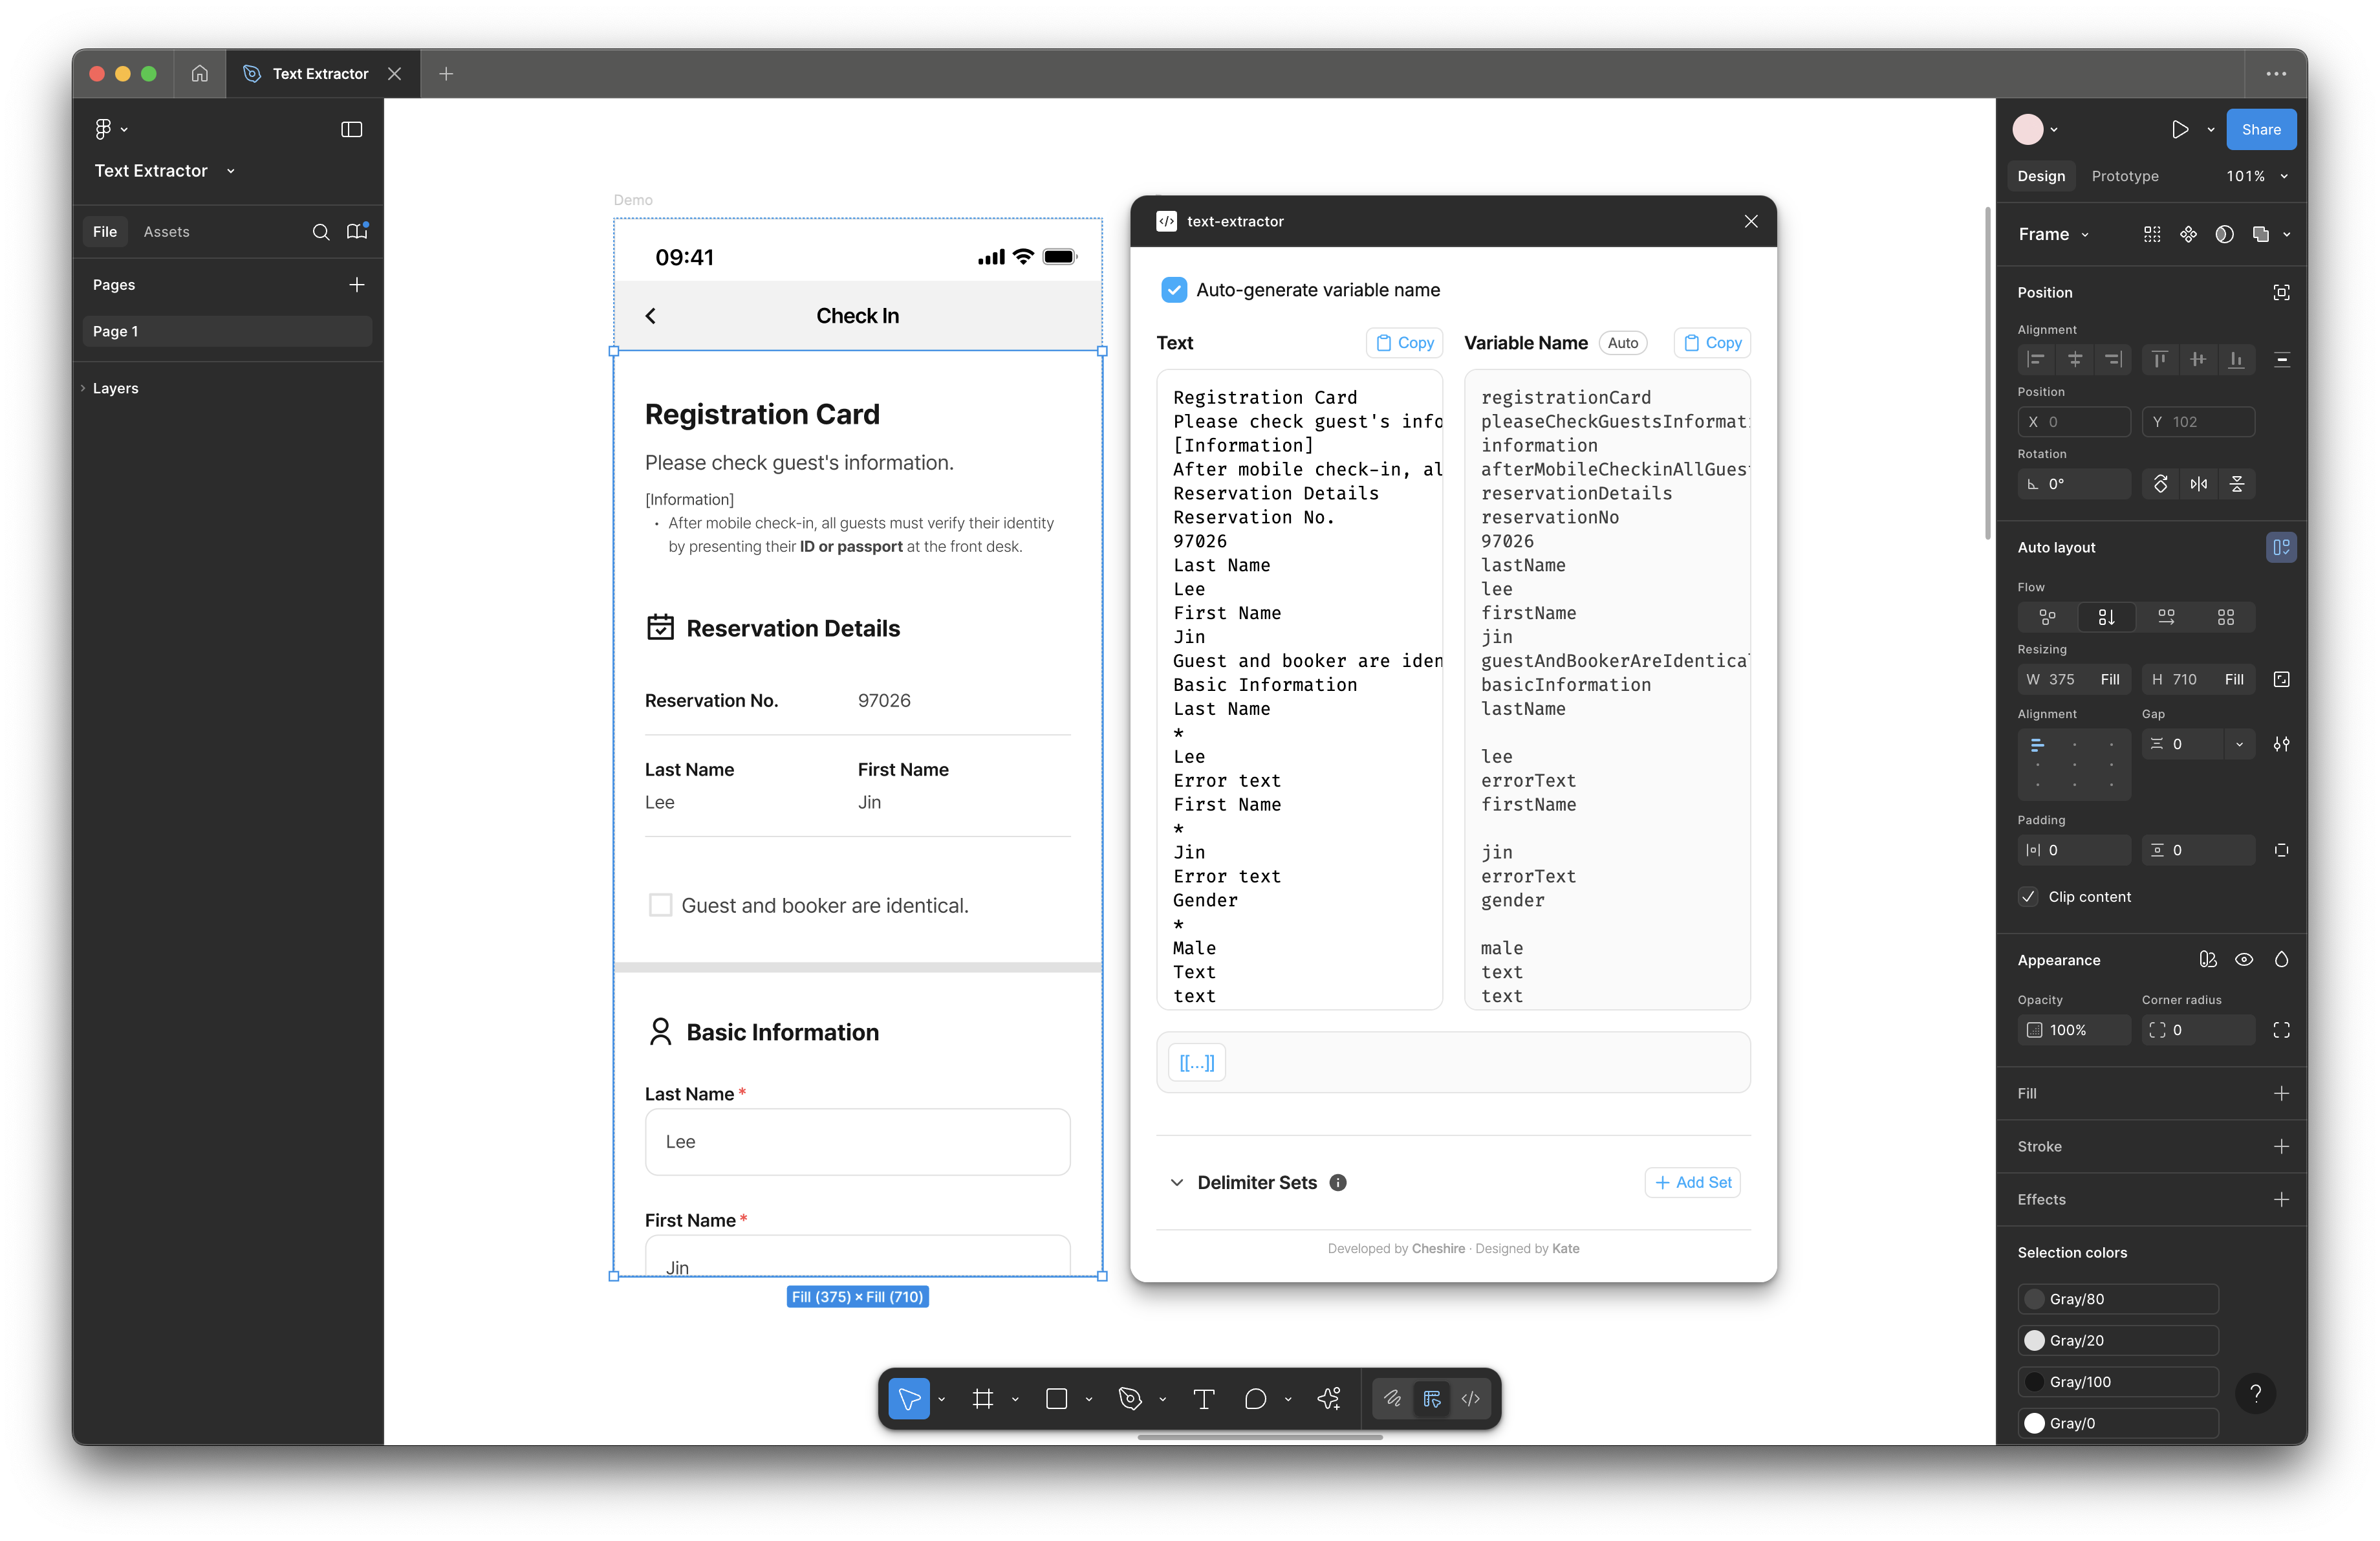Select the Frame tool in toolbar

pyautogui.click(x=983, y=1399)
